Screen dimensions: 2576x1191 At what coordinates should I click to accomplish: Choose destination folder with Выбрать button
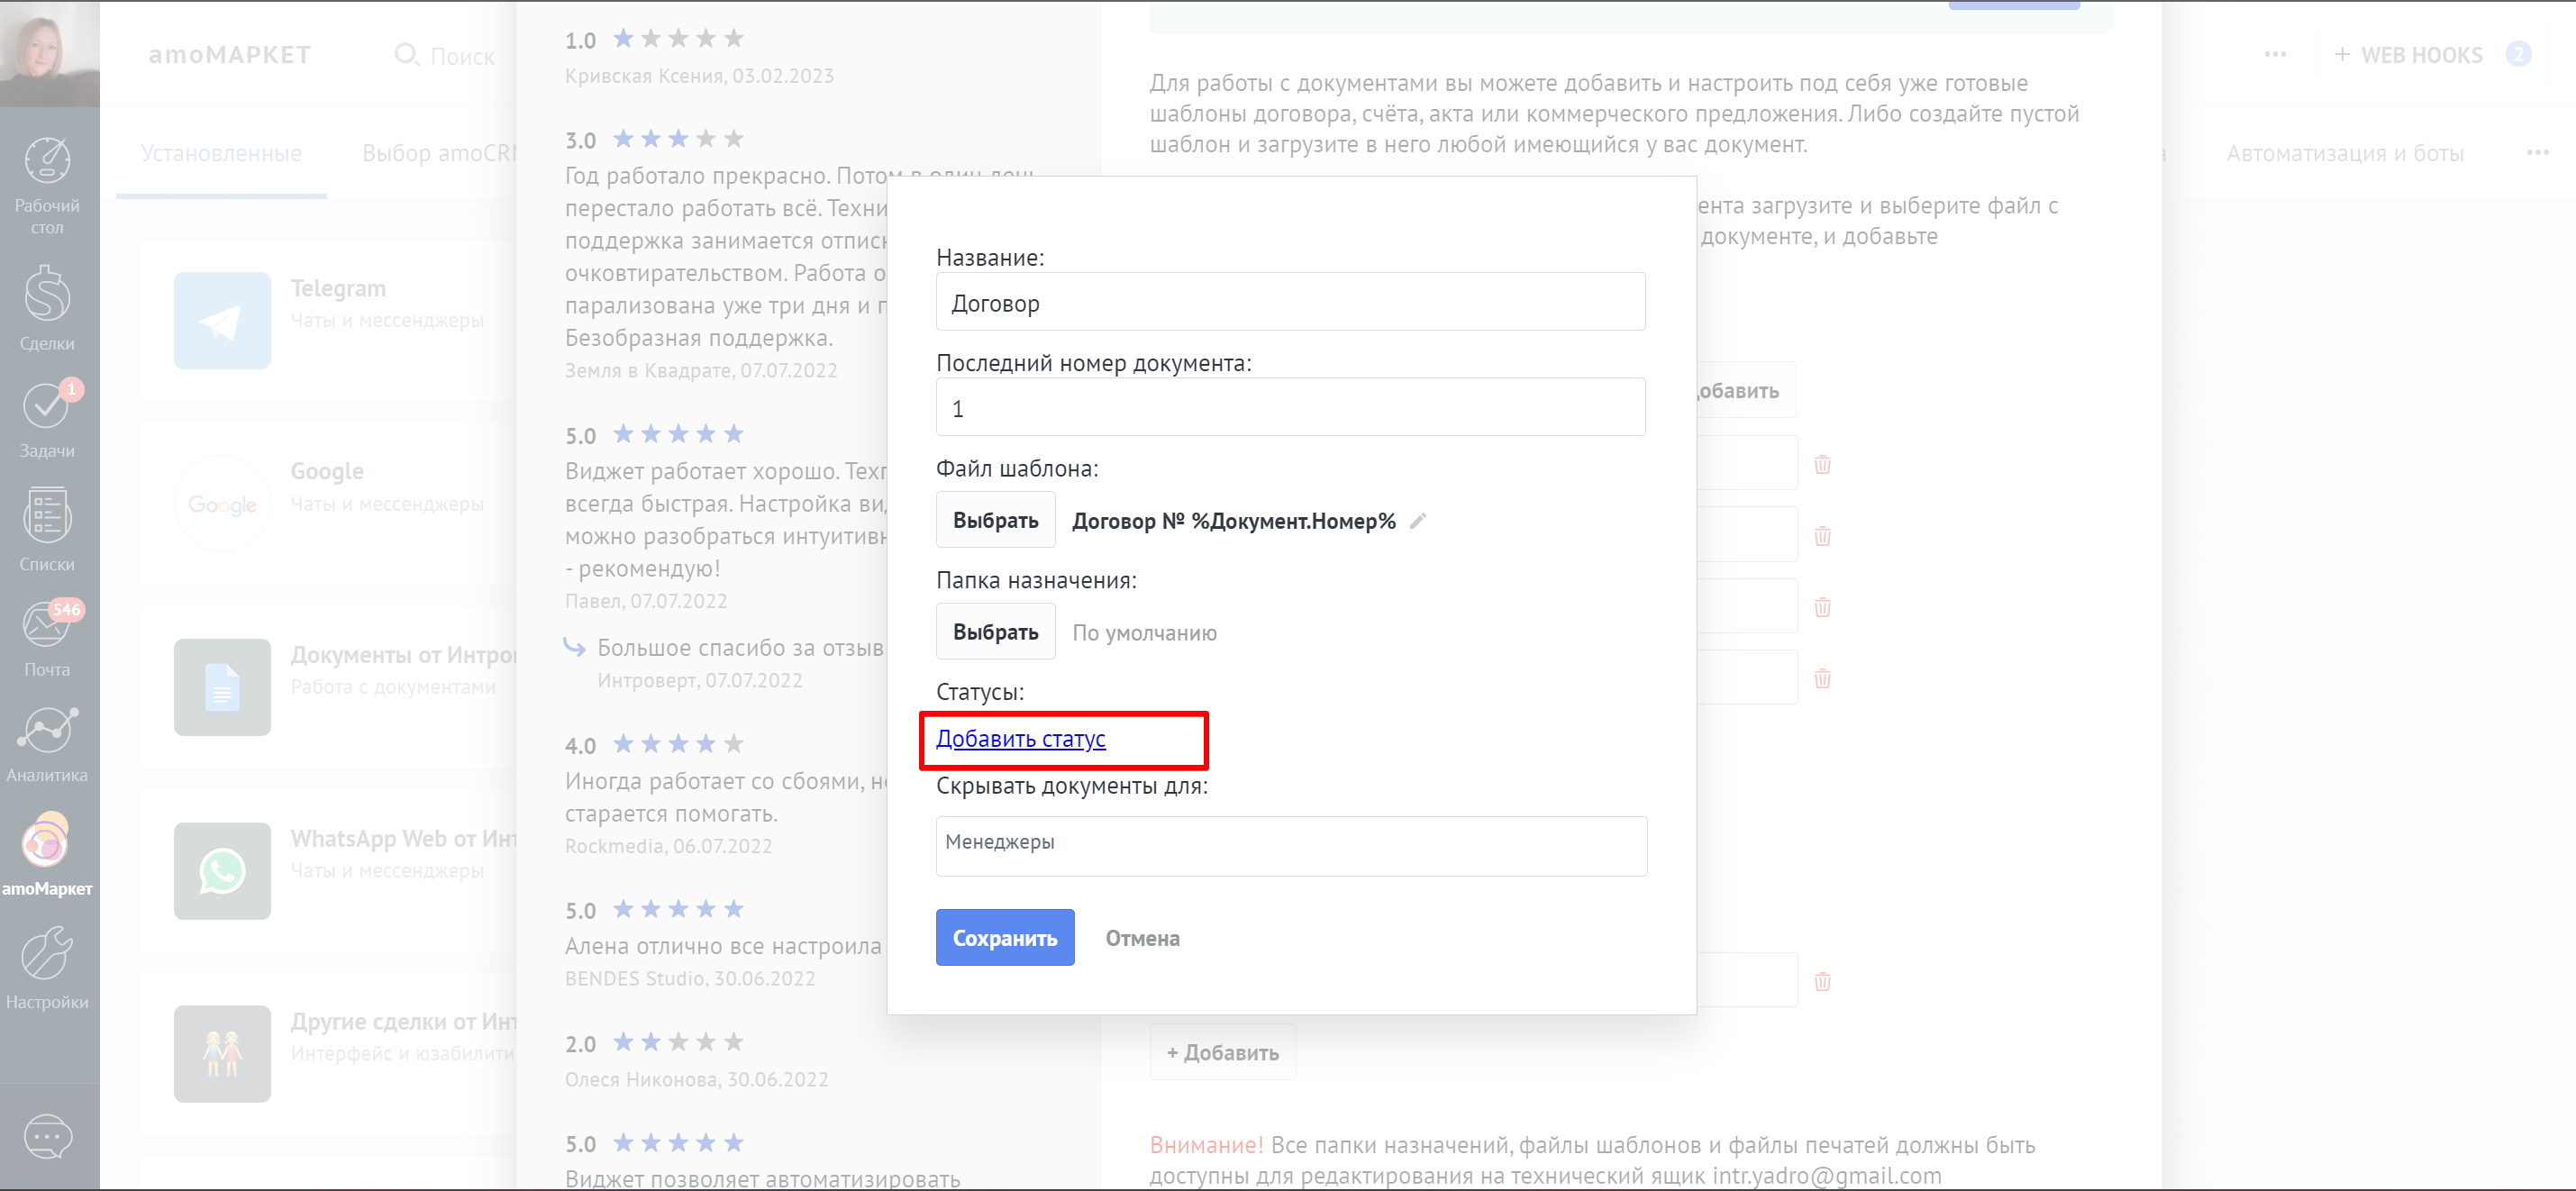pyautogui.click(x=995, y=632)
